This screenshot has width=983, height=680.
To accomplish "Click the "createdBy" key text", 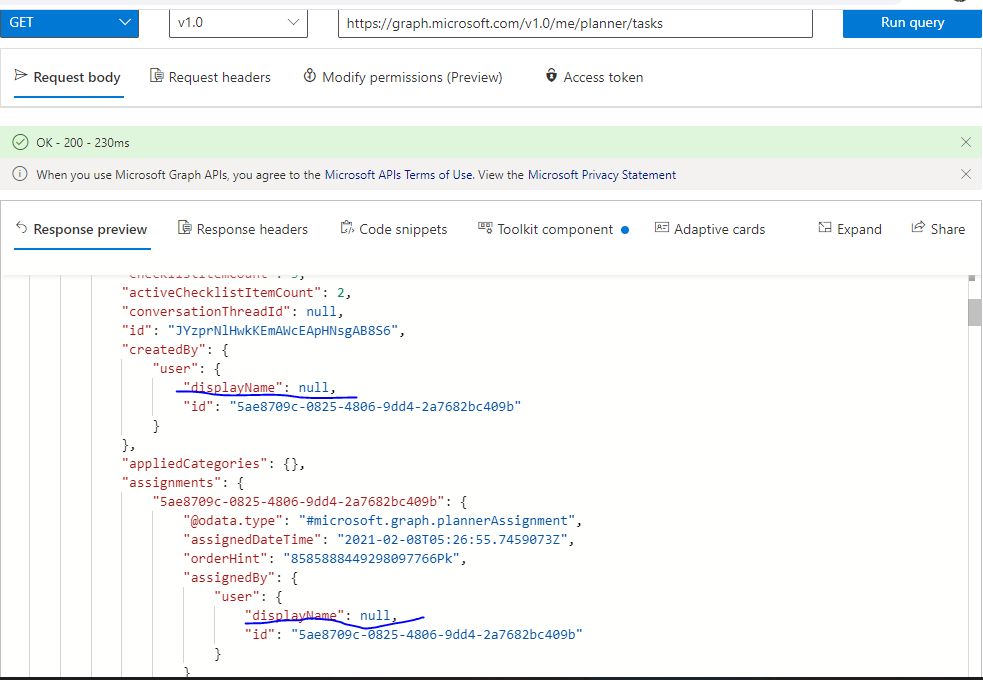I will [164, 350].
